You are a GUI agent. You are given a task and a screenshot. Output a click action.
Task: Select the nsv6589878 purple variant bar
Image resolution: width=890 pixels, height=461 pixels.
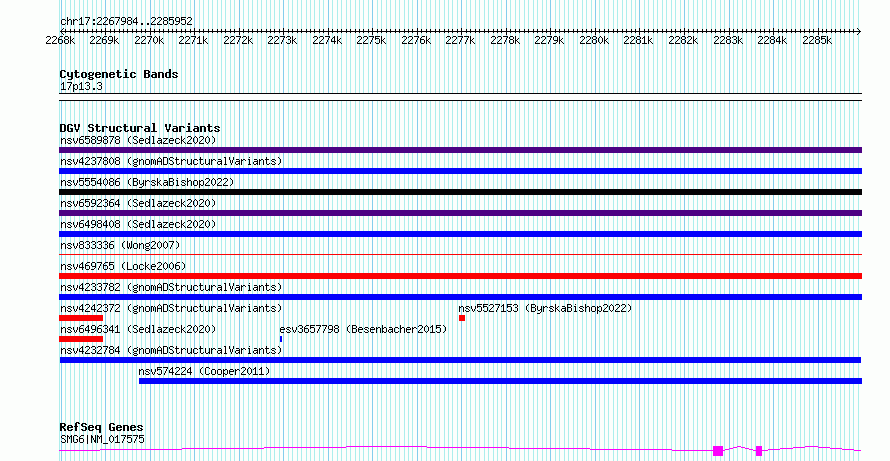click(460, 150)
